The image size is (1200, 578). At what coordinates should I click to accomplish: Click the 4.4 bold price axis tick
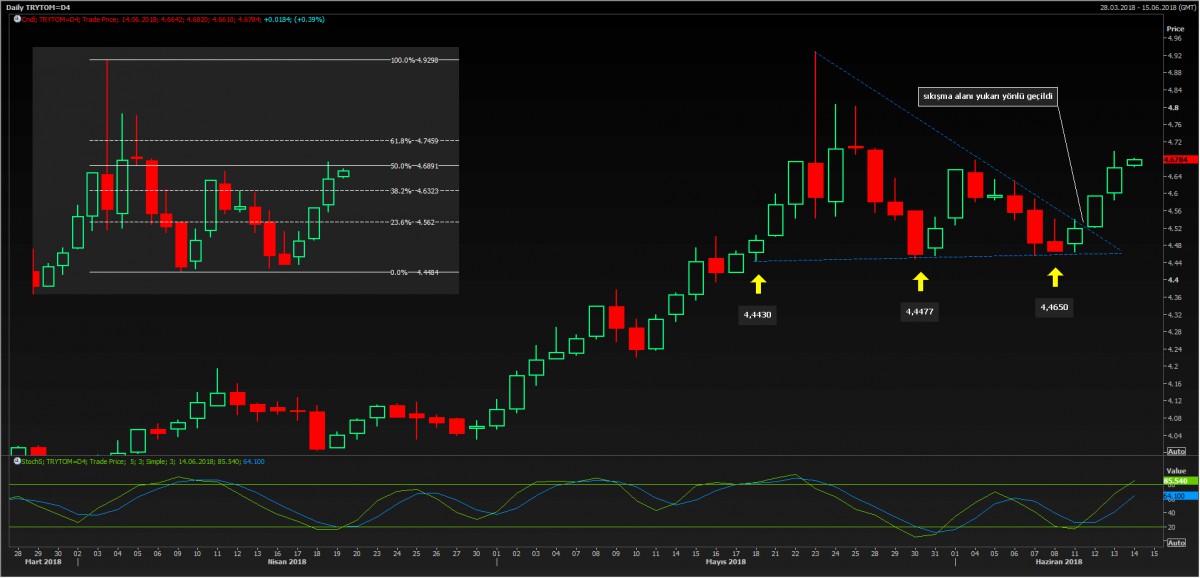point(1171,280)
